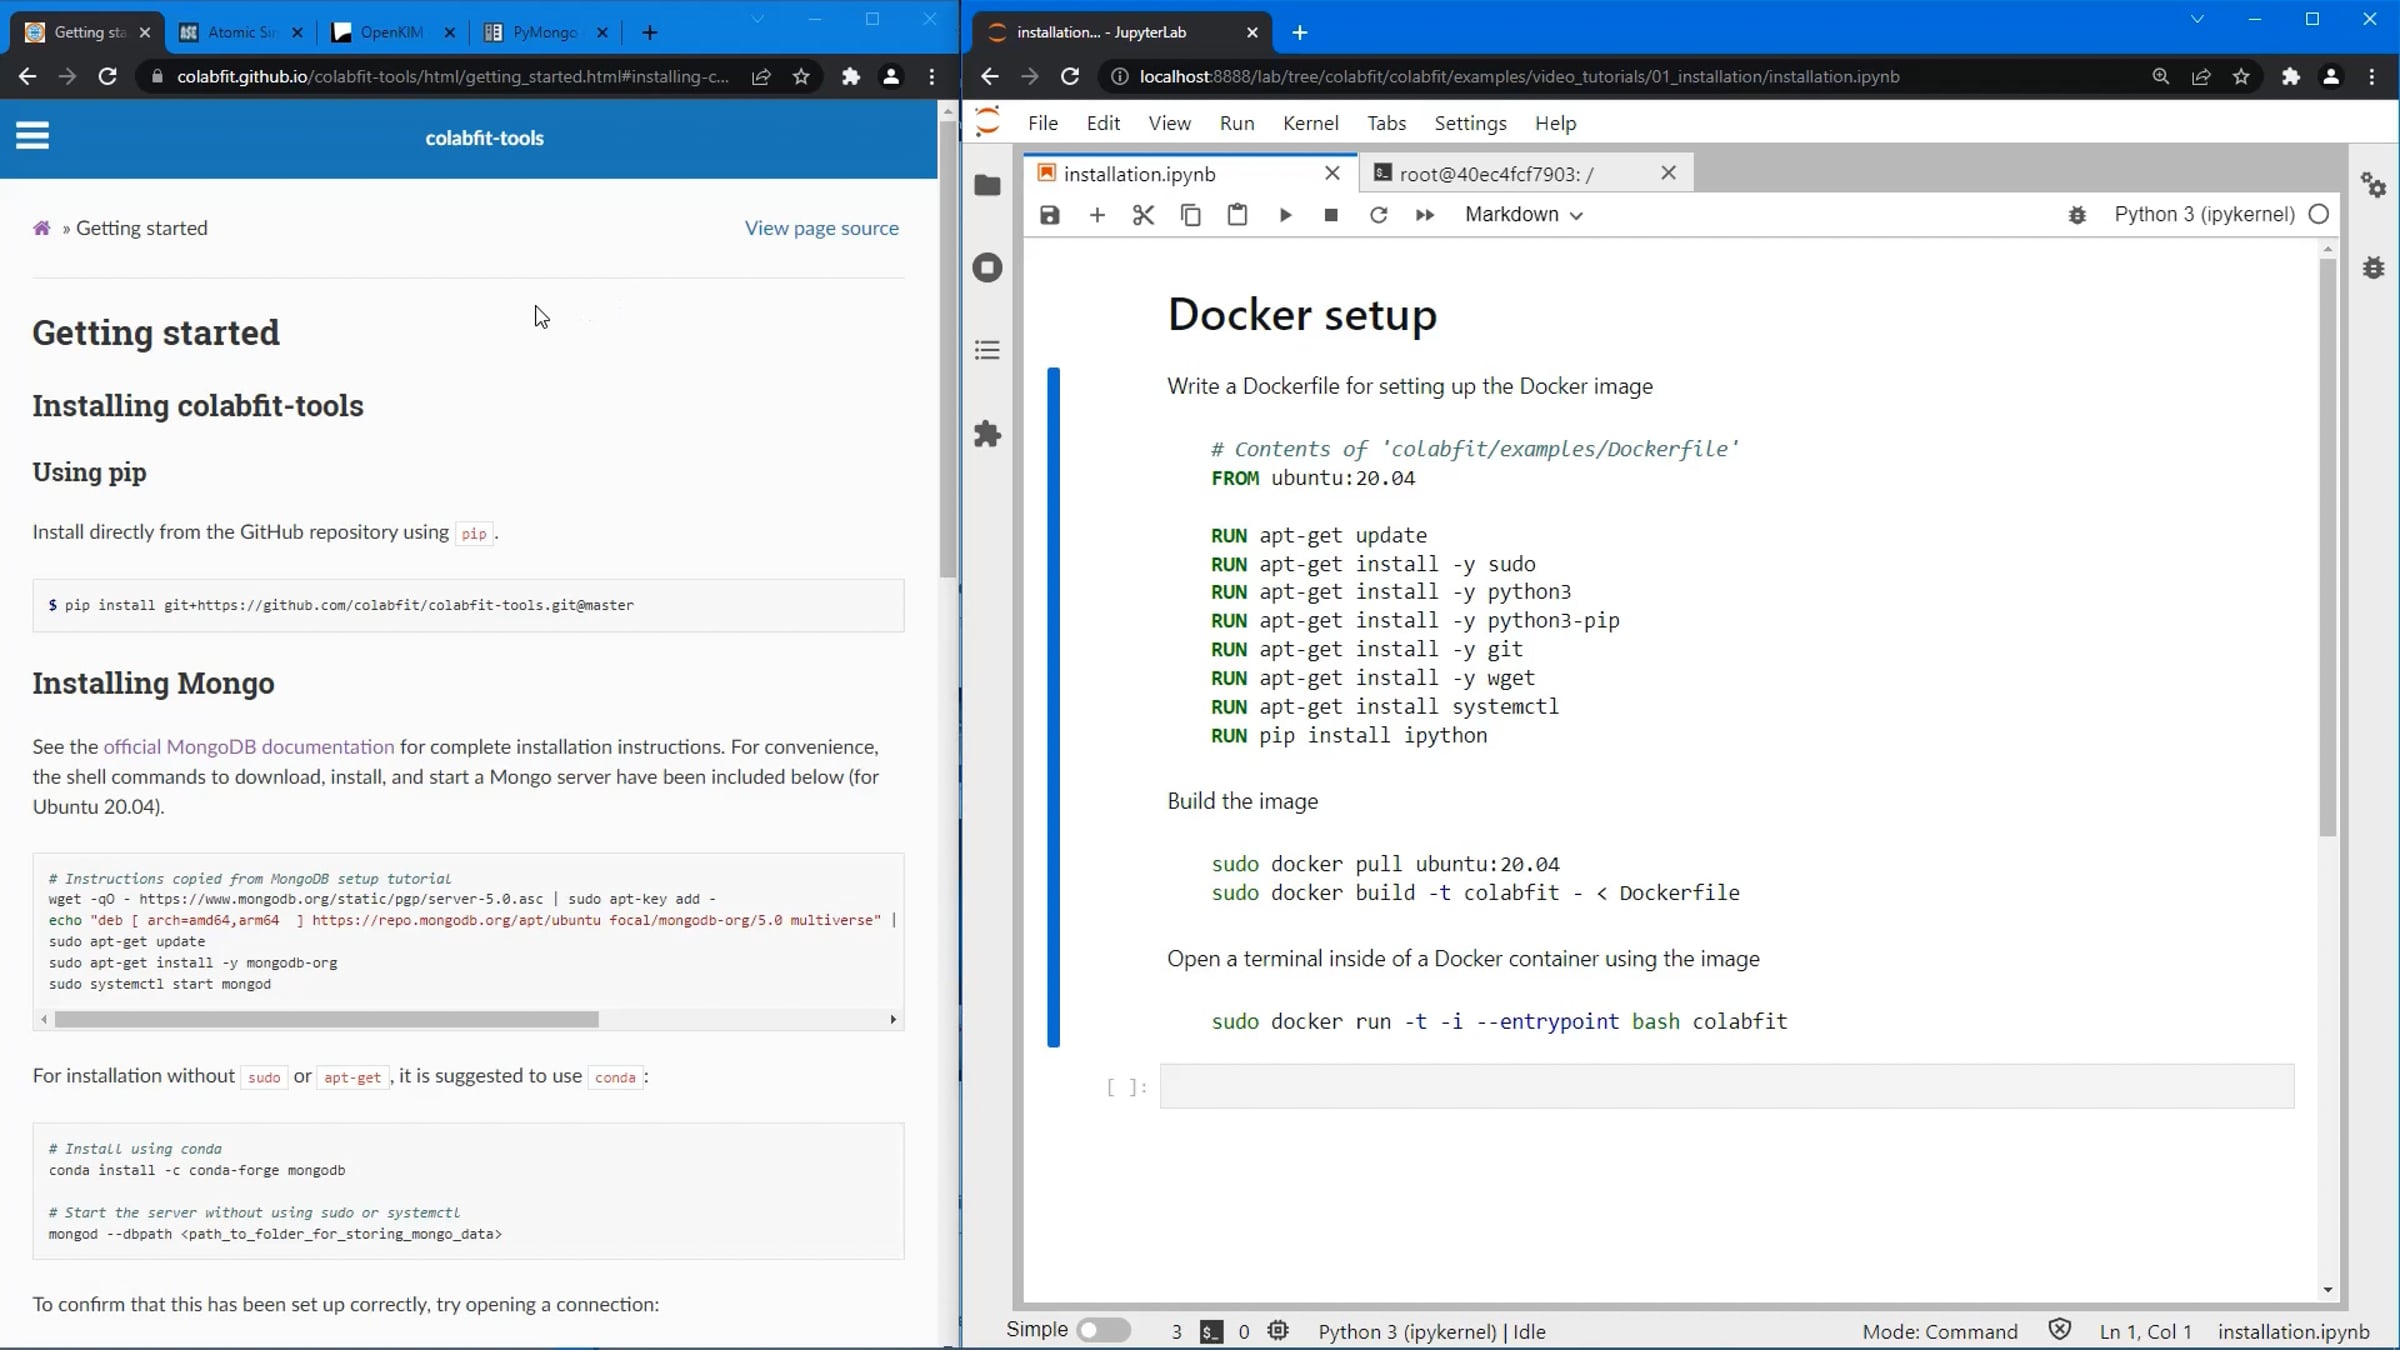Open Running Terminals and Kernels panel
The width and height of the screenshot is (2400, 1350).
pos(987,268)
